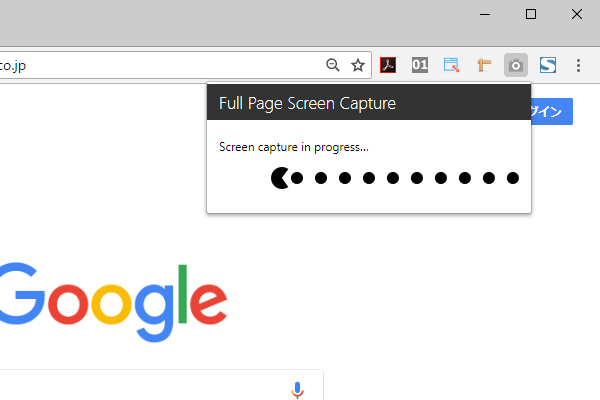Click the "Screen capture in progress..." text
Image resolution: width=600 pixels, height=400 pixels.
coord(293,147)
